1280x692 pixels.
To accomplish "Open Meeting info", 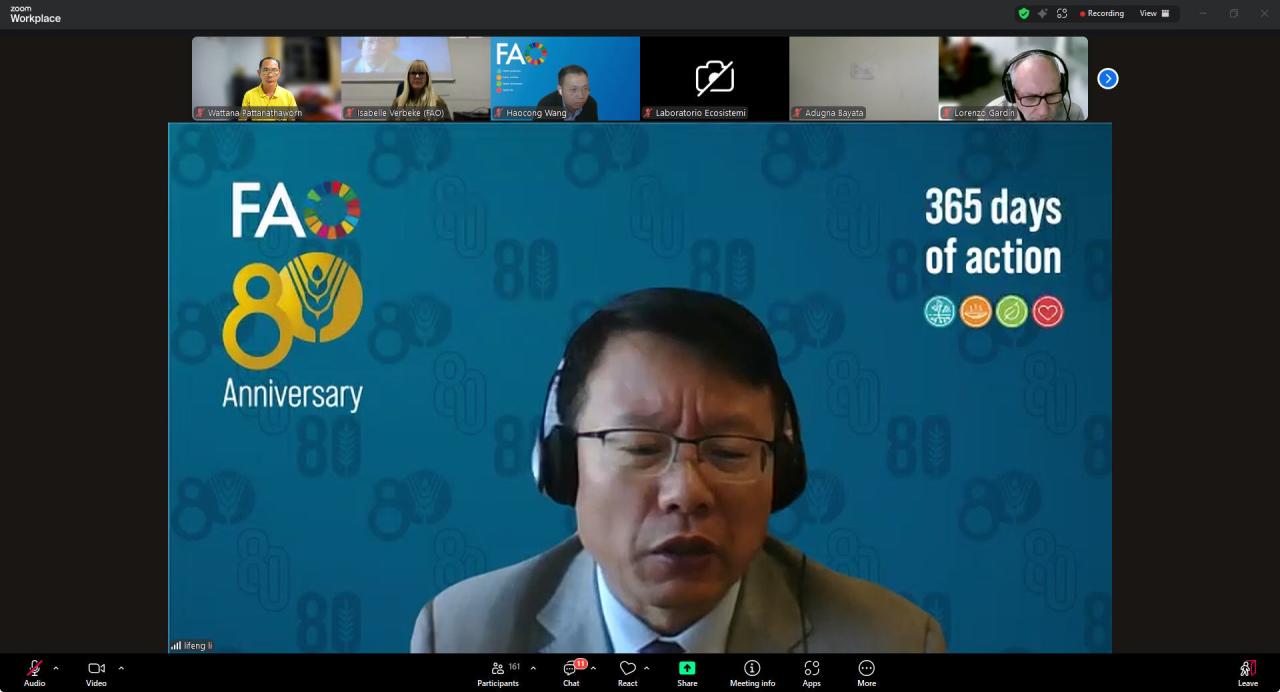I will [x=752, y=672].
